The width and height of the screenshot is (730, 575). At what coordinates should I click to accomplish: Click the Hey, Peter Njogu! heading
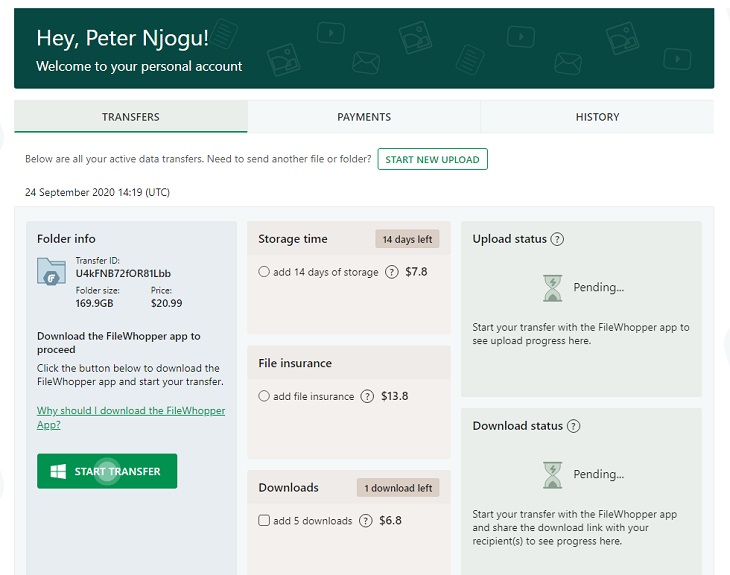122,38
